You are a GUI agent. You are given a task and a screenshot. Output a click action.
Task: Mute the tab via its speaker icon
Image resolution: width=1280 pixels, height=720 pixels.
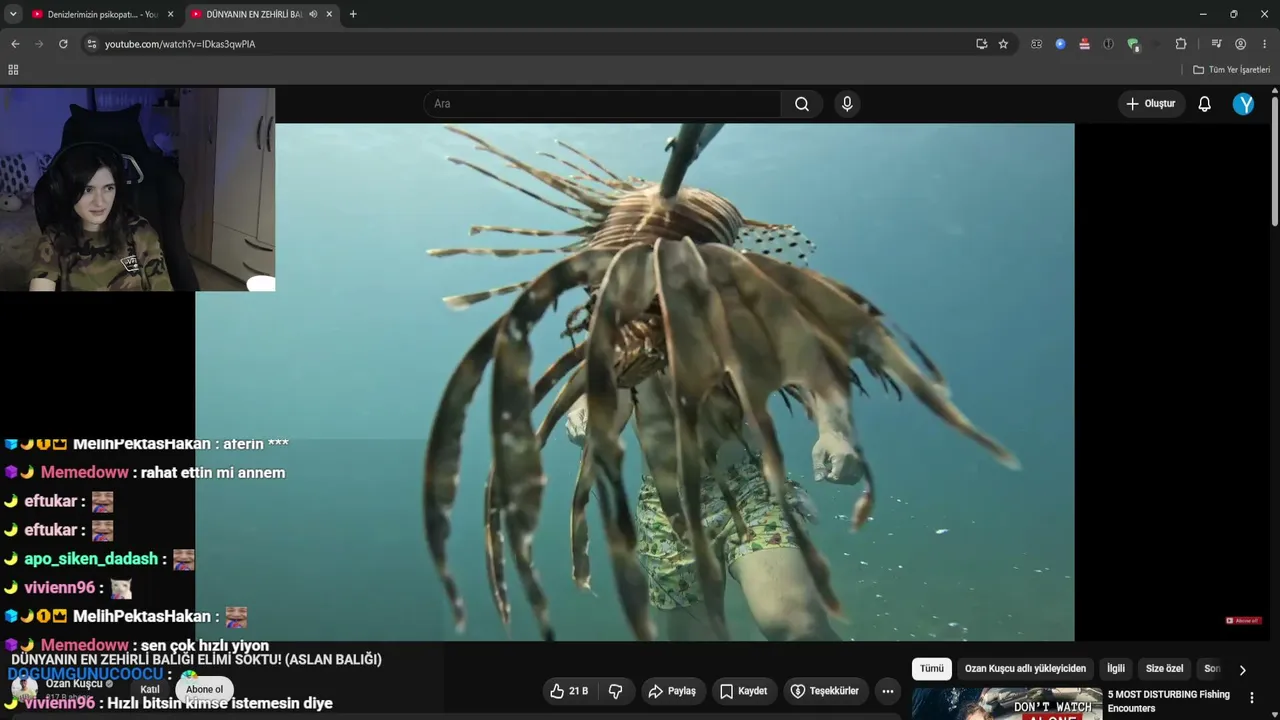pyautogui.click(x=313, y=14)
